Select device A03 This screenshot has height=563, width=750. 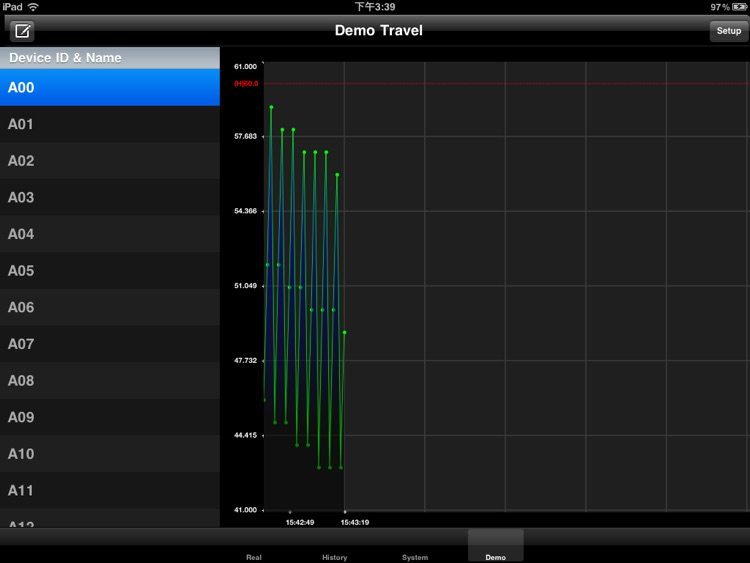(x=110, y=197)
